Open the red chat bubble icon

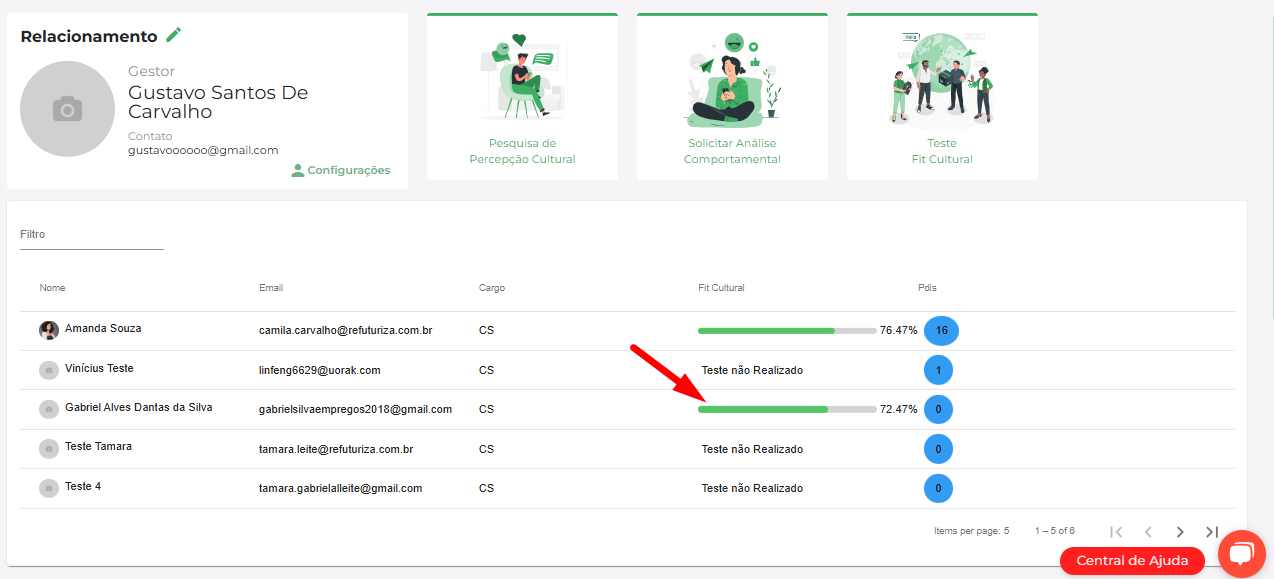pos(1242,553)
